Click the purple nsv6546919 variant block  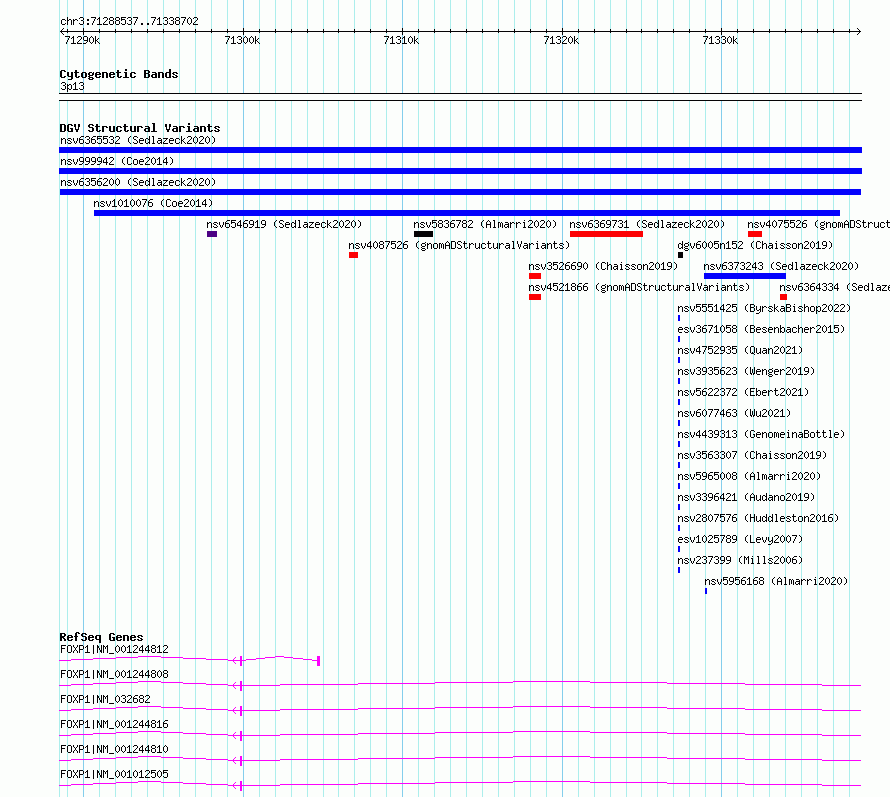212,234
